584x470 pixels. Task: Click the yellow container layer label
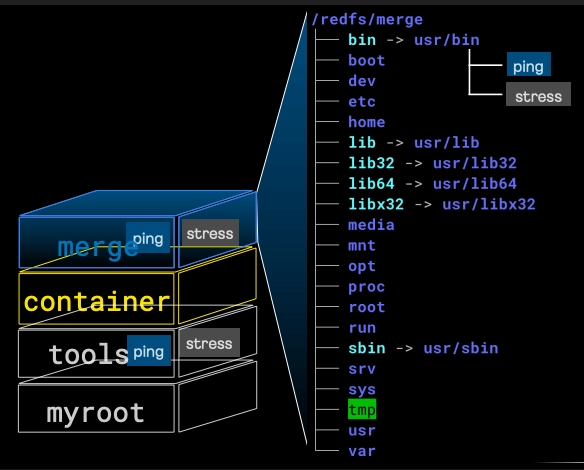(97, 301)
